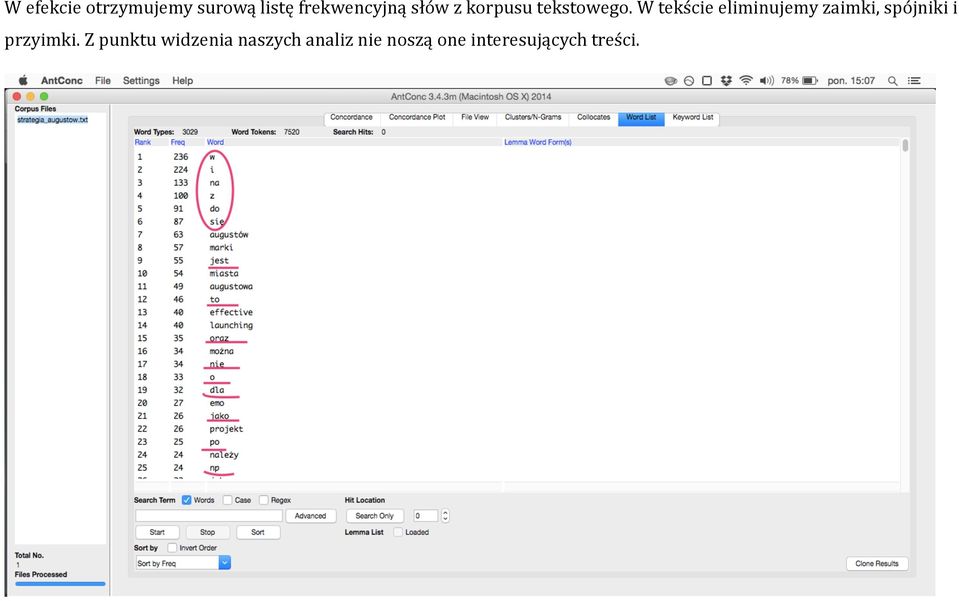Click the Advanced button
Viewport: 959px width, 601px height.
click(310, 516)
